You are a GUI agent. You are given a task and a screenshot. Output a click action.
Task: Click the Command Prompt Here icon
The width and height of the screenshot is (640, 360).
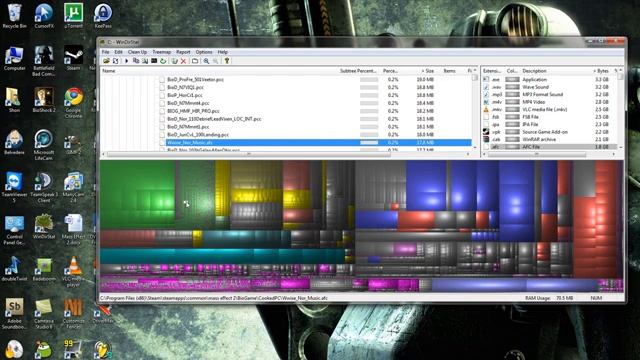154,61
